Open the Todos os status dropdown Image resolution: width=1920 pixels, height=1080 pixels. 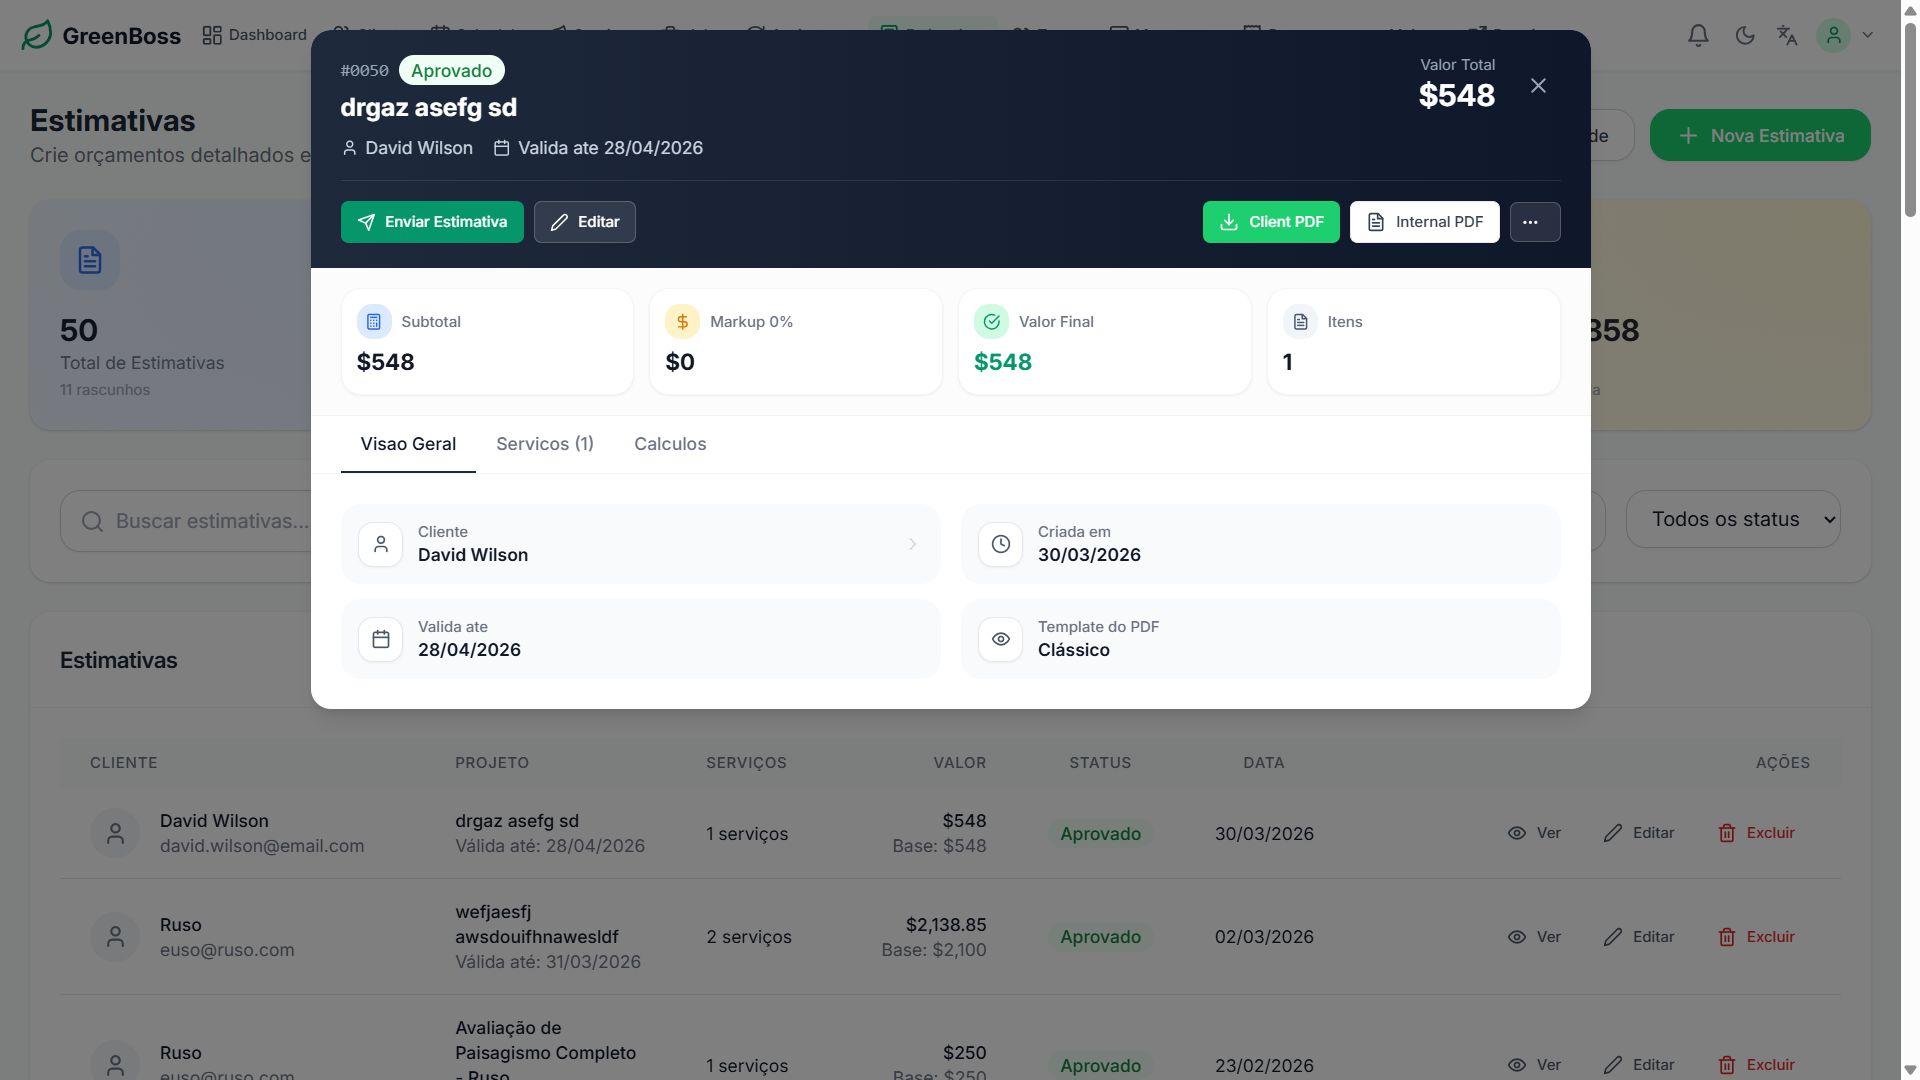point(1733,519)
